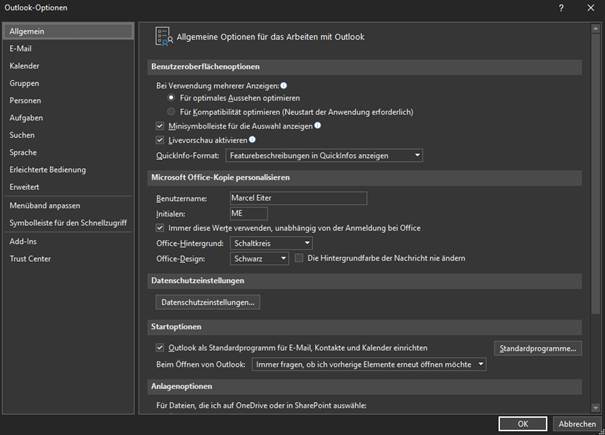The image size is (605, 435).
Task: Click the Abbrechen button
Action: [577, 424]
